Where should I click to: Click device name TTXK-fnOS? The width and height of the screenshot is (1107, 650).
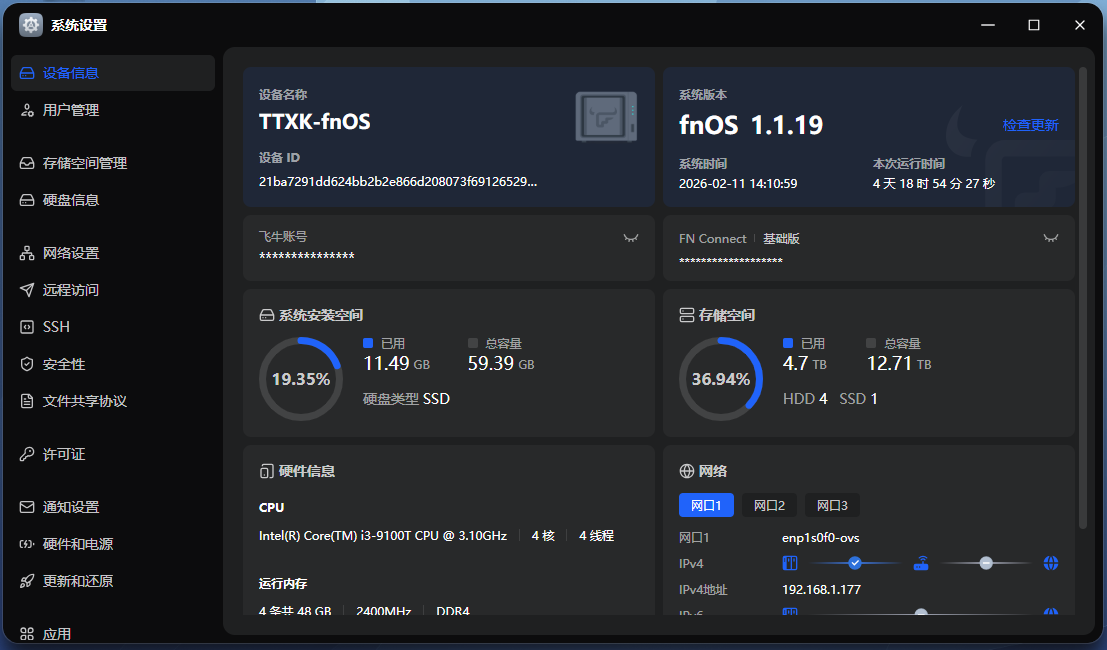coord(315,121)
